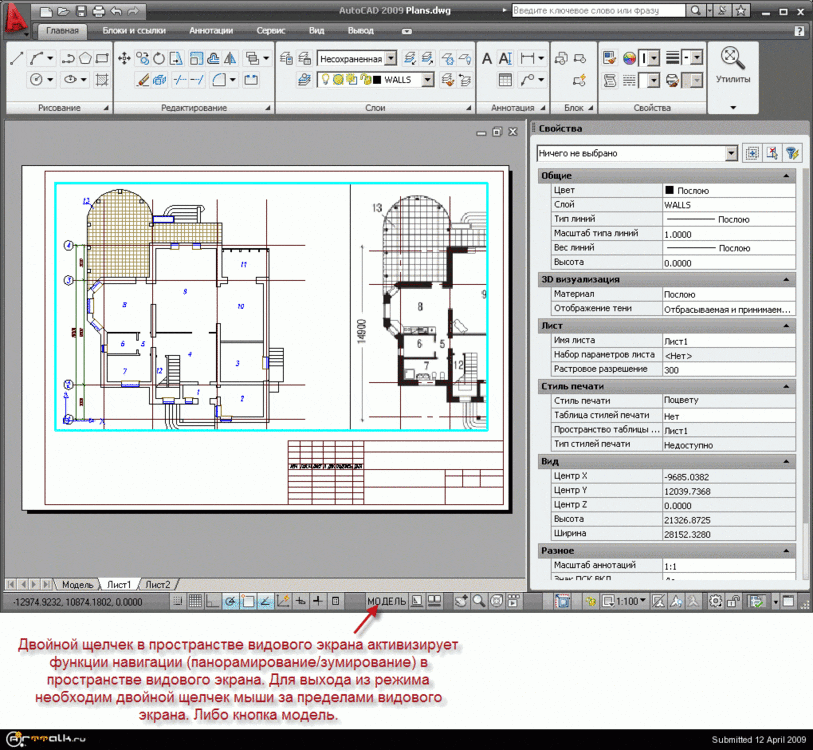Image resolution: width=813 pixels, height=750 pixels.
Task: Switch to the Модель layout tab
Action: (77, 585)
